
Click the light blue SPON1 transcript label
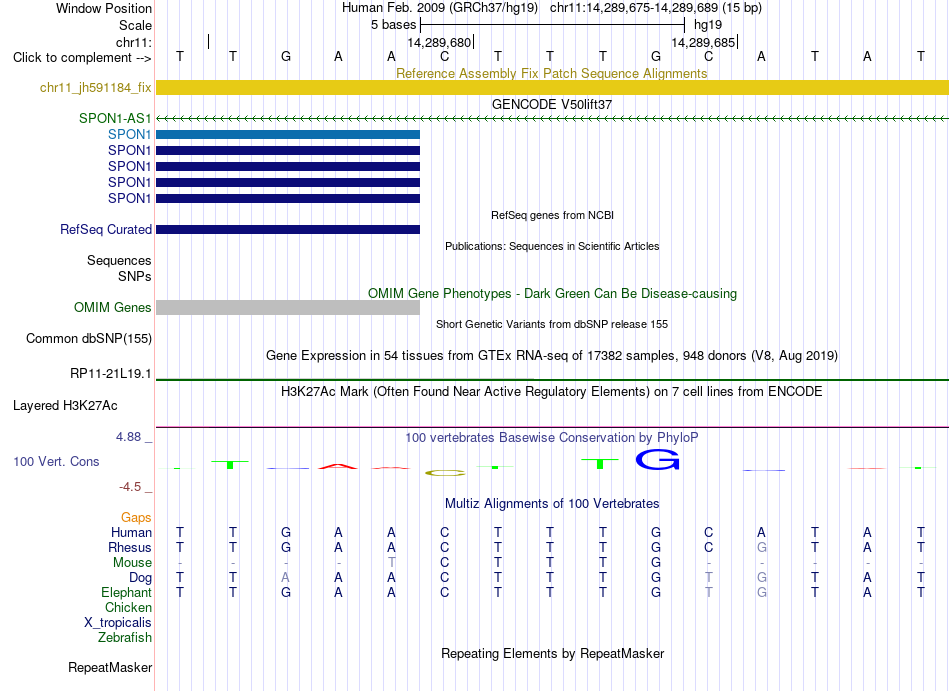(x=130, y=134)
